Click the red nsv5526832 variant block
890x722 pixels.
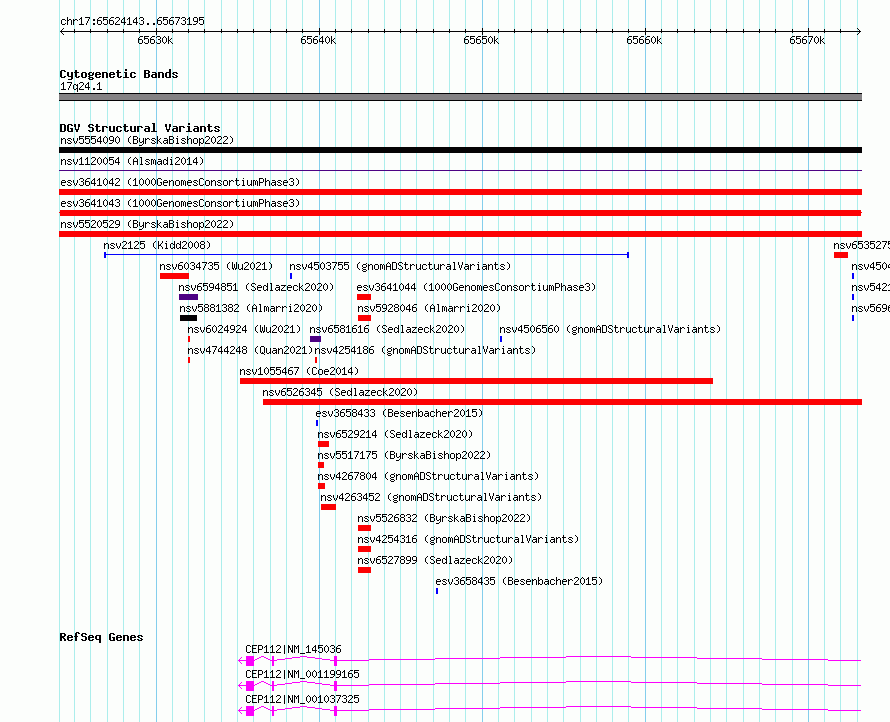(x=364, y=528)
